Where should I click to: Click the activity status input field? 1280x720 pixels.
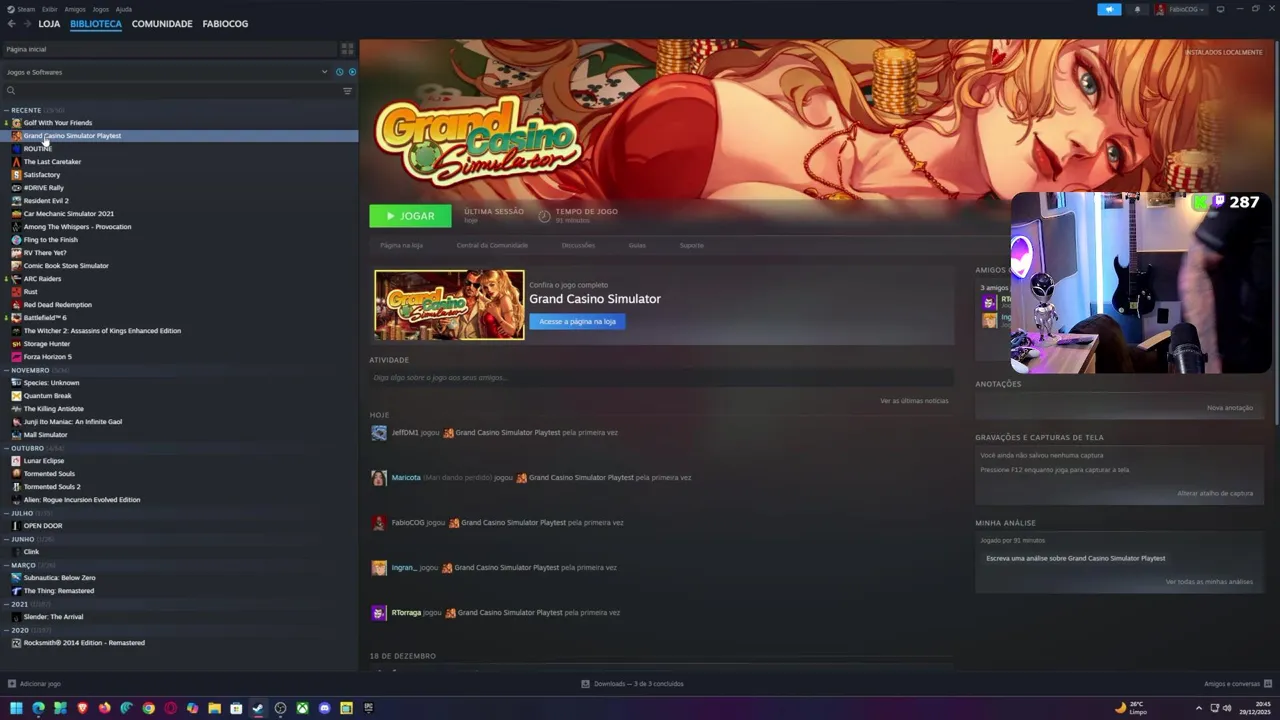(x=660, y=378)
